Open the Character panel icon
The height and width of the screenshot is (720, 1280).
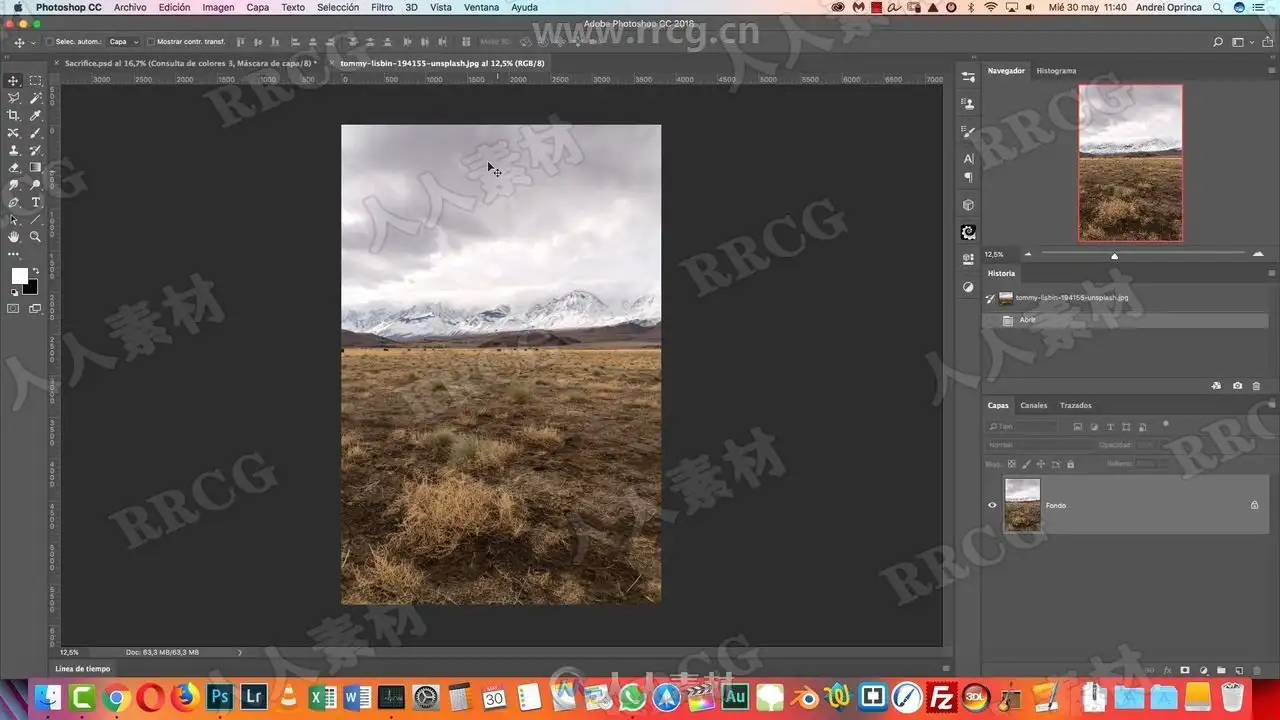(968, 158)
